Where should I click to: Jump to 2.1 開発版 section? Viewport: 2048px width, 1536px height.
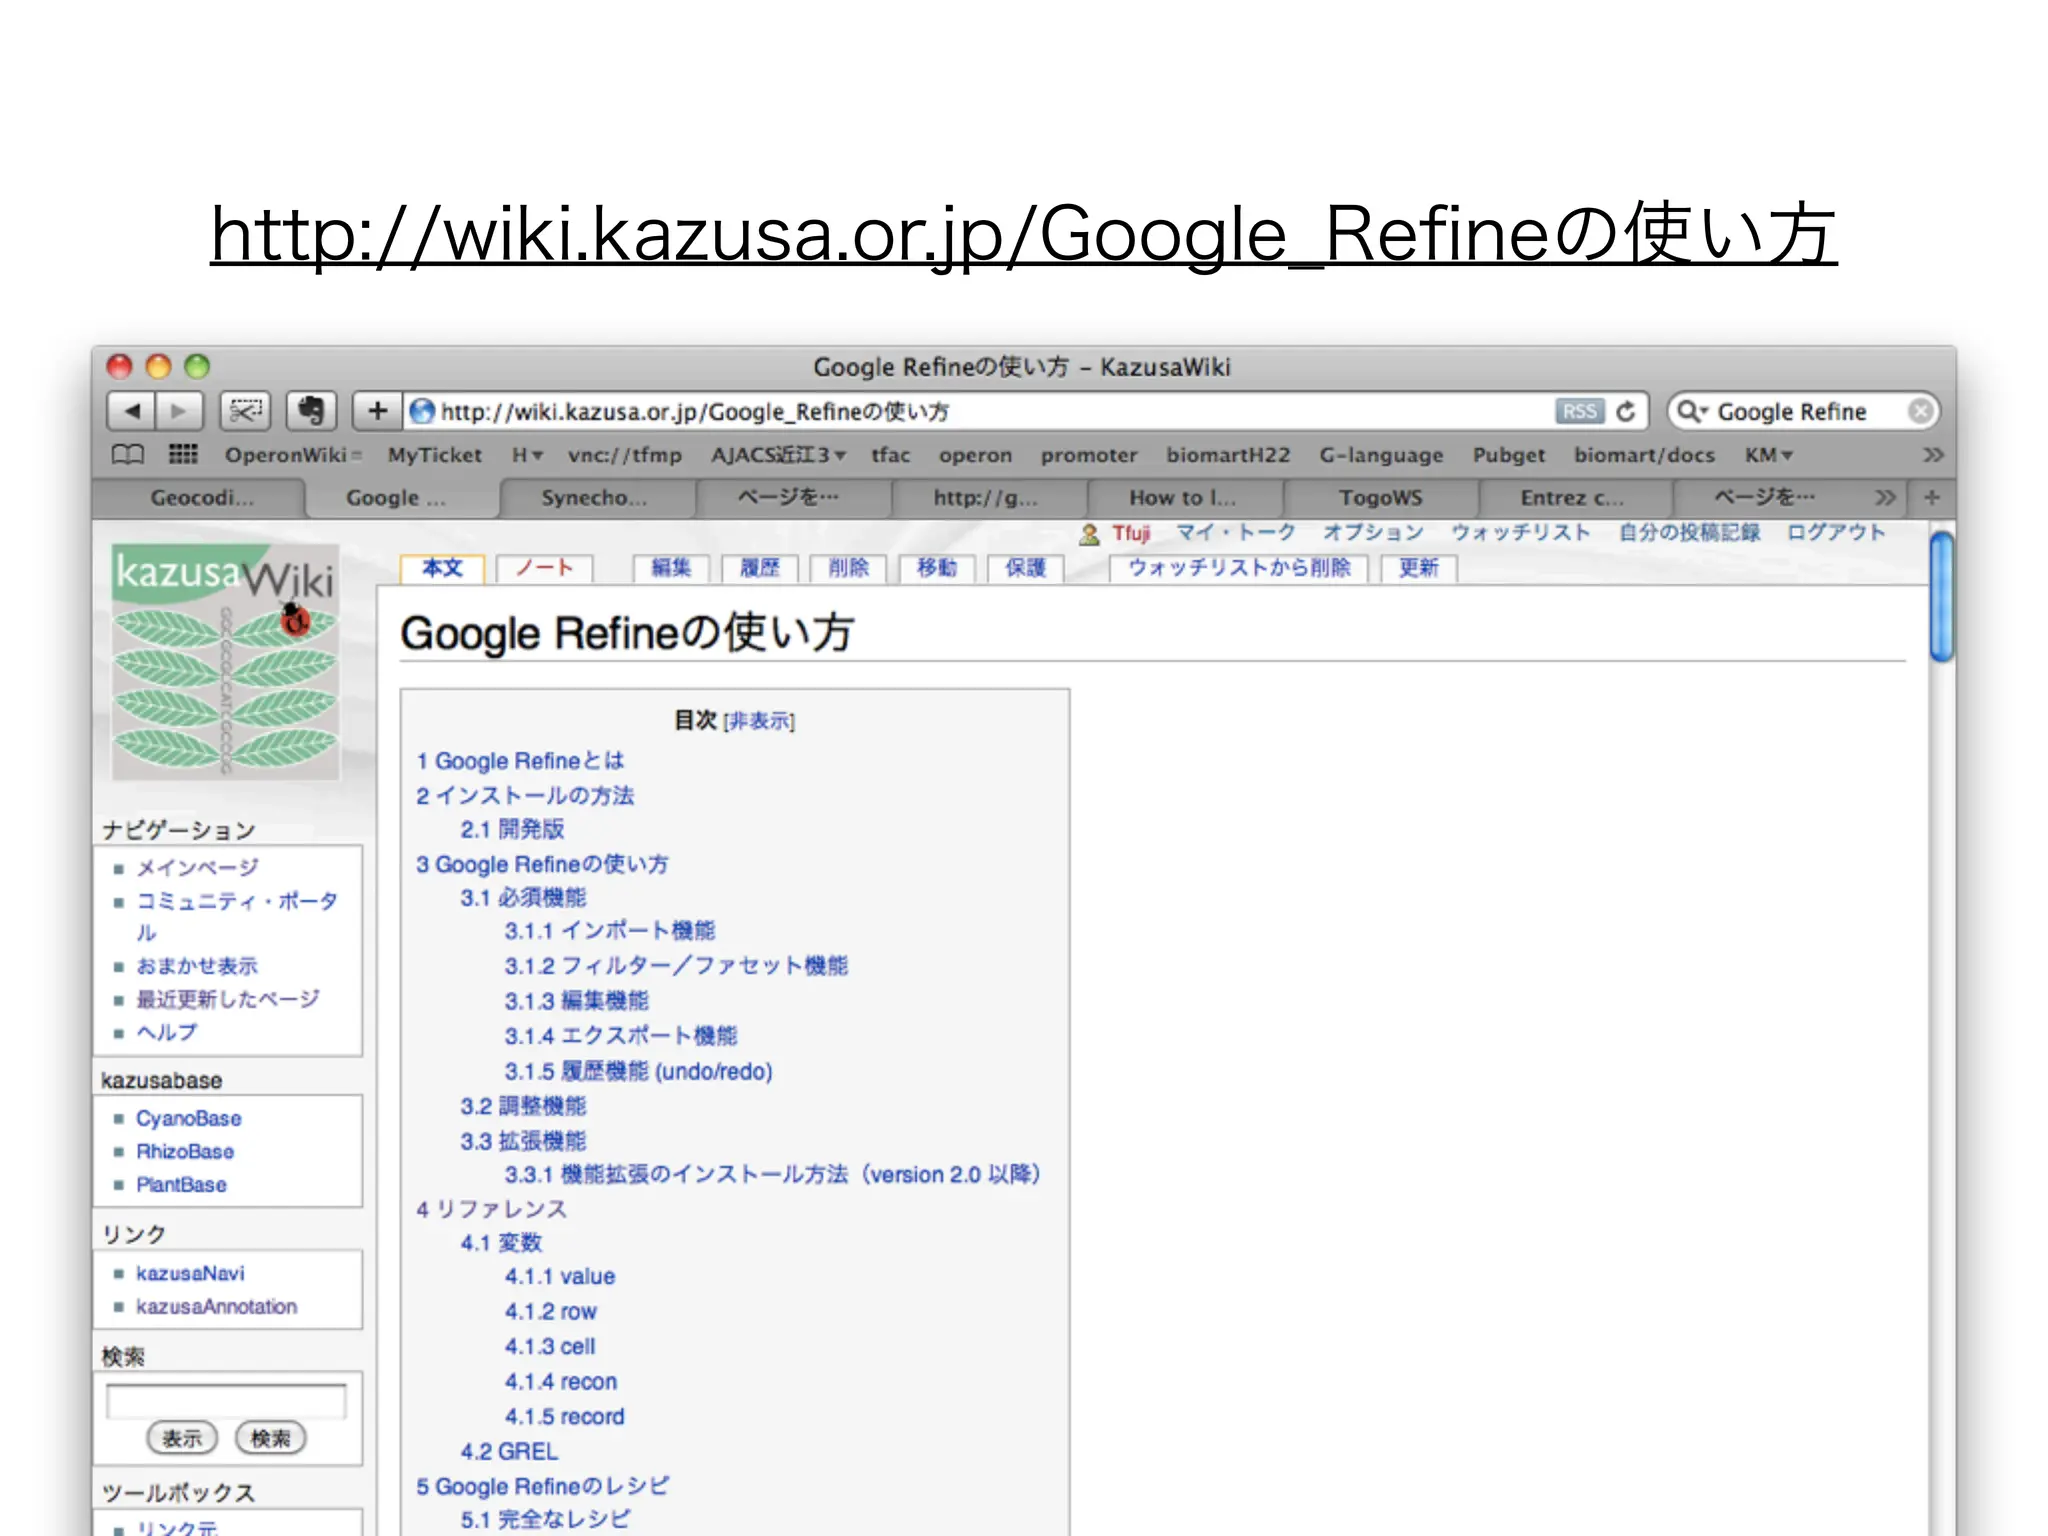click(512, 829)
